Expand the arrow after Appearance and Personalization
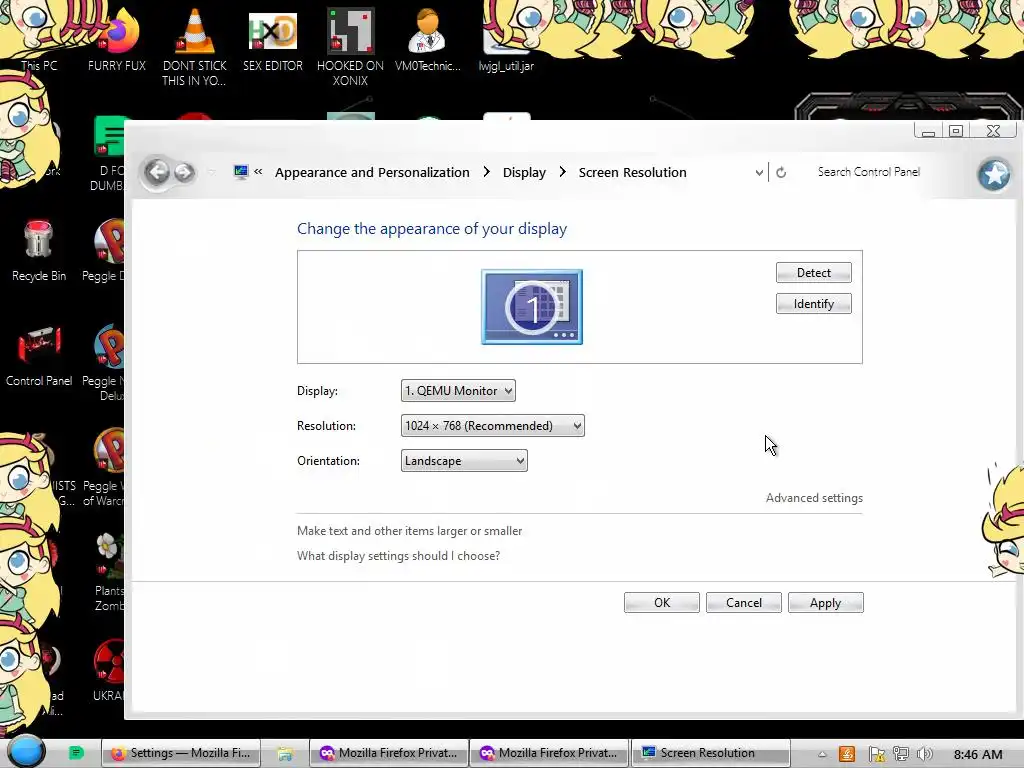Viewport: 1024px width, 768px height. 487,172
